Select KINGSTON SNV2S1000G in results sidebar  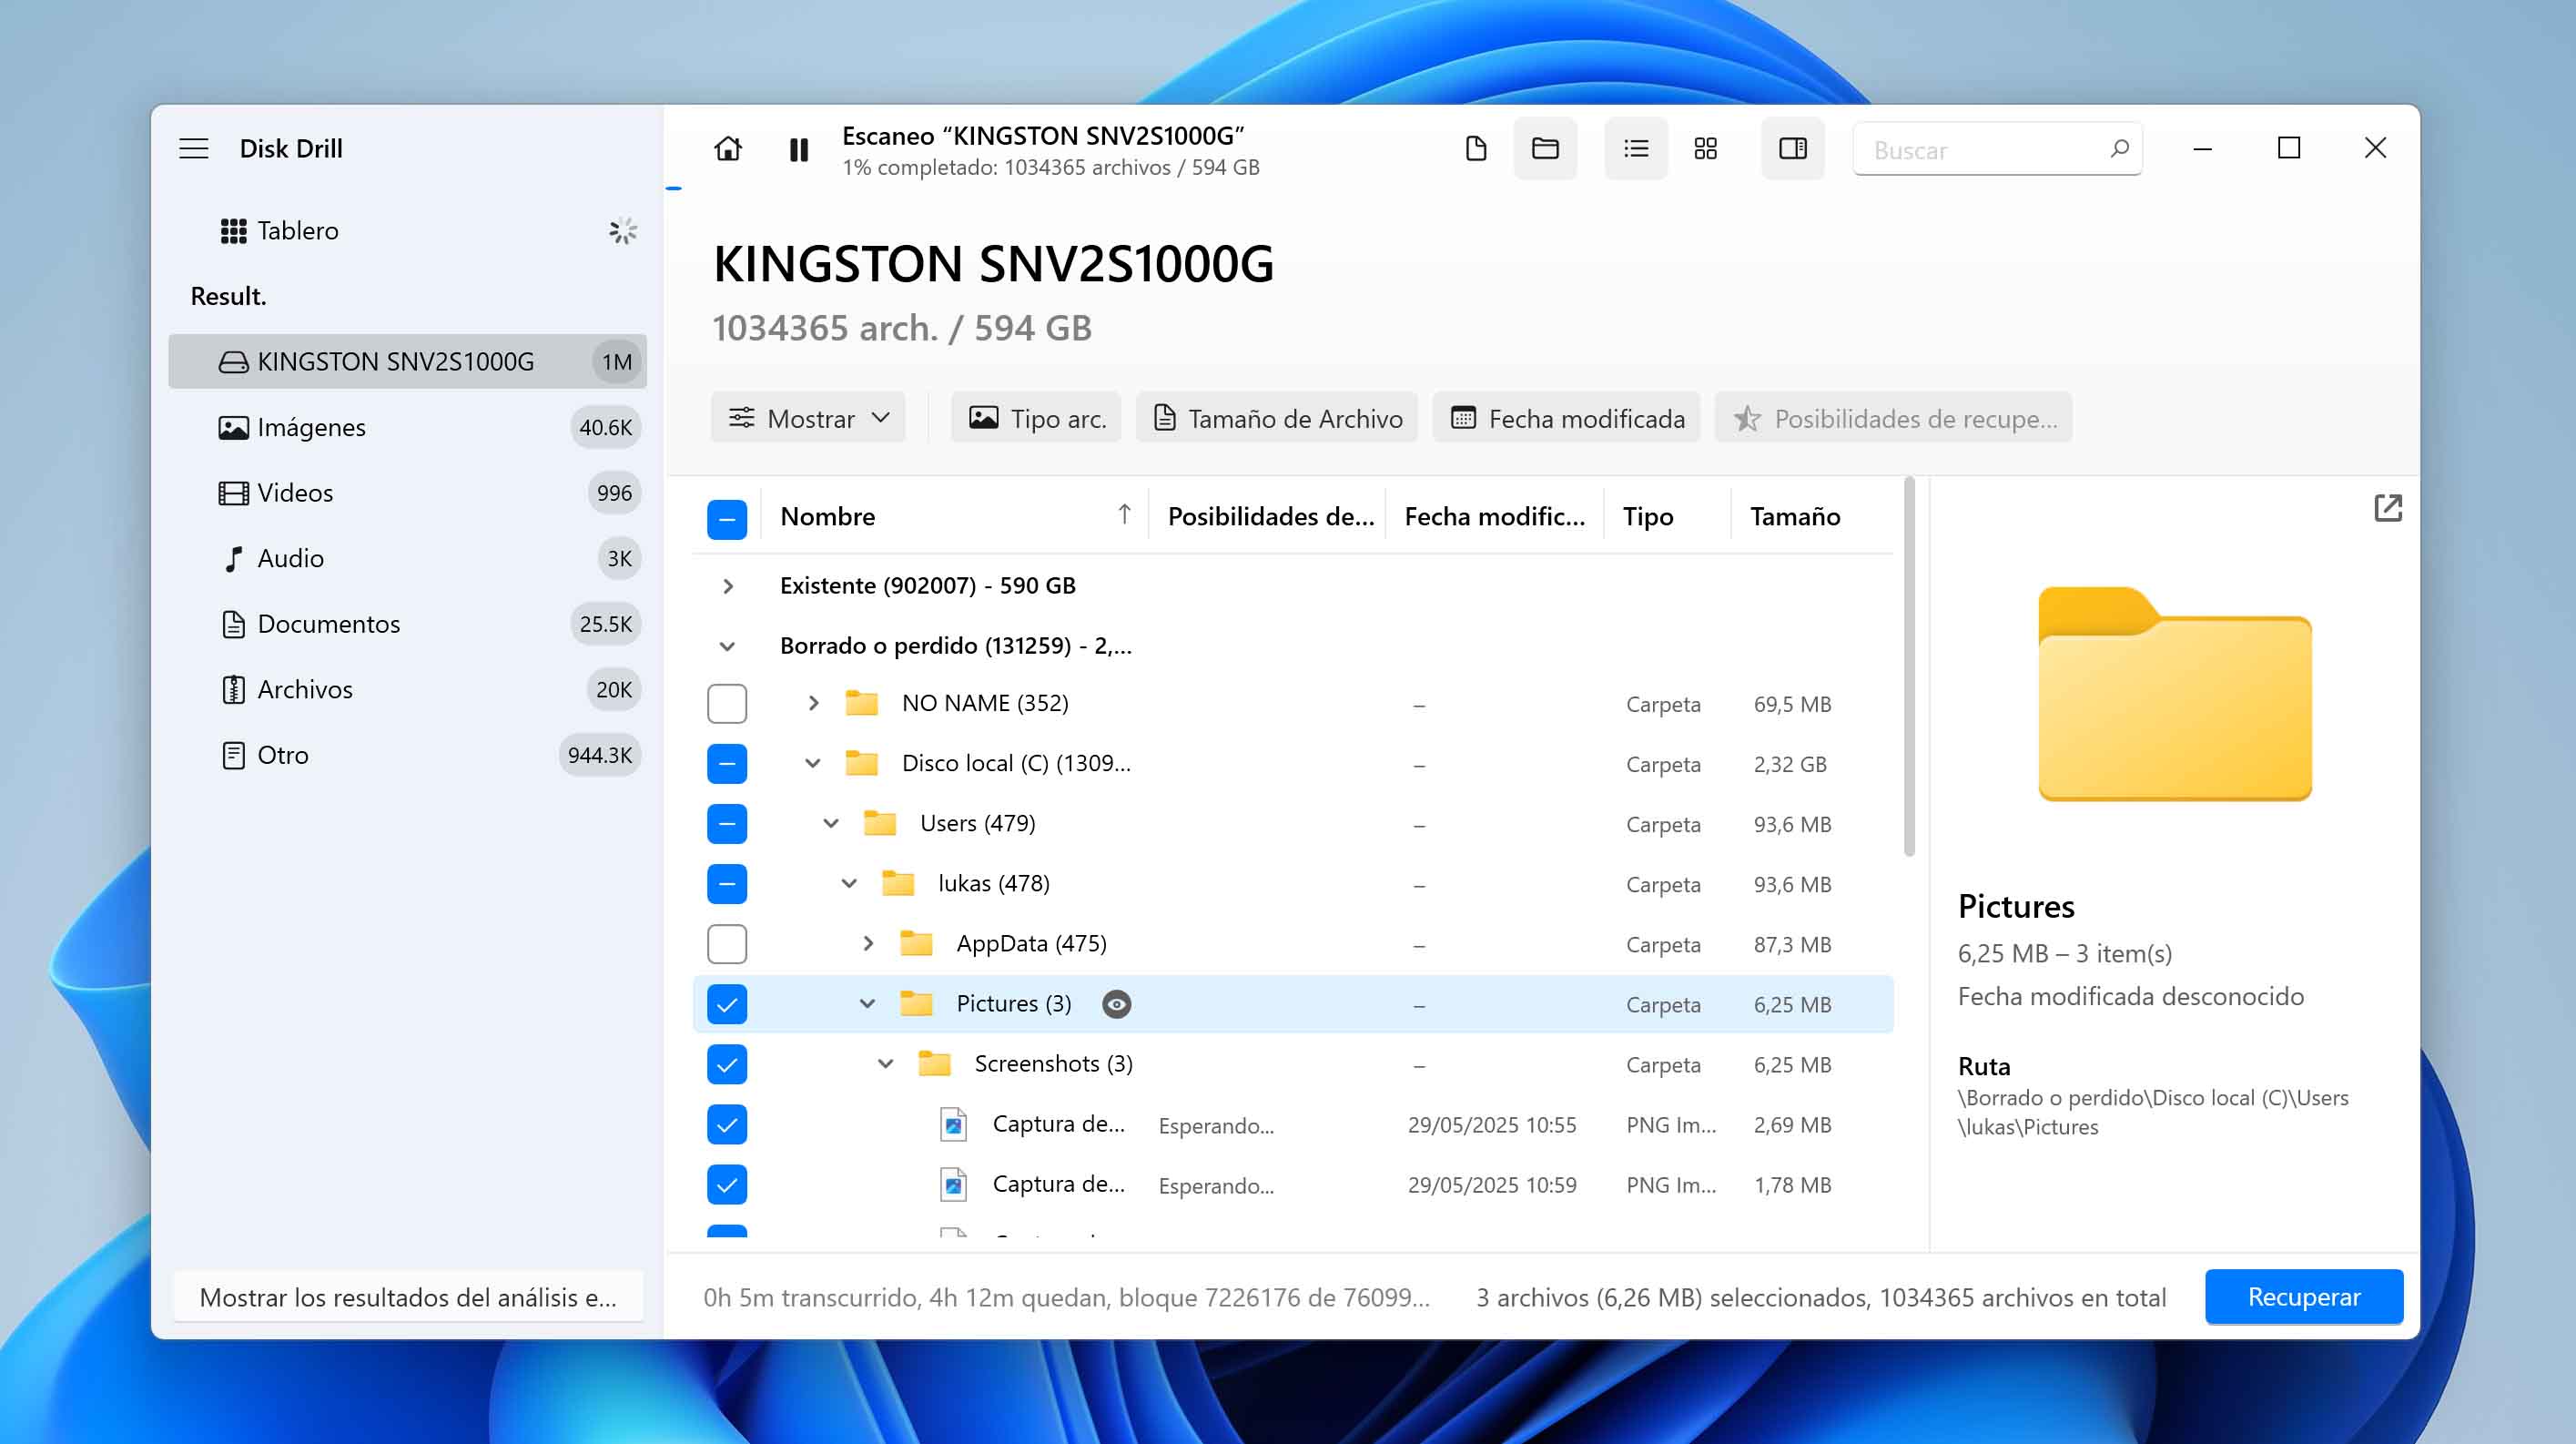tap(408, 361)
